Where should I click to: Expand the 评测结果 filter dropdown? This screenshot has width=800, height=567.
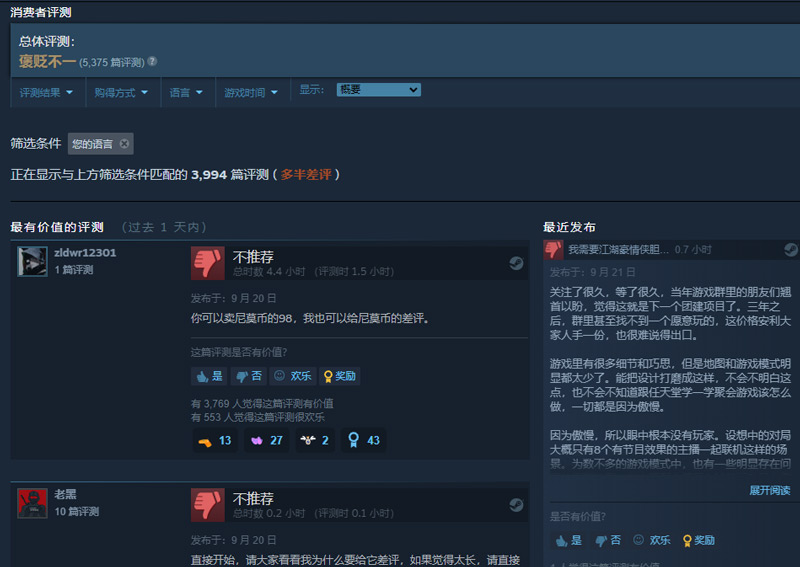coord(46,92)
